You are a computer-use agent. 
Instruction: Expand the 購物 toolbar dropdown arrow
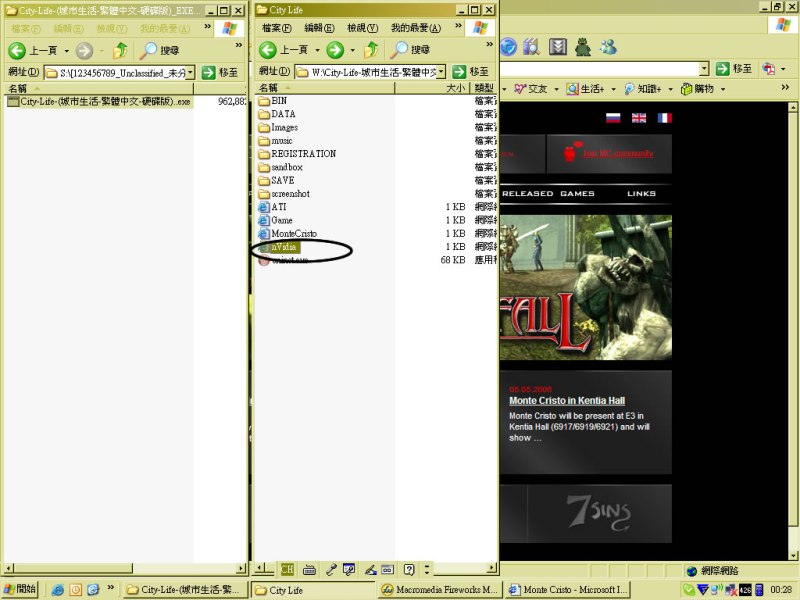722,89
